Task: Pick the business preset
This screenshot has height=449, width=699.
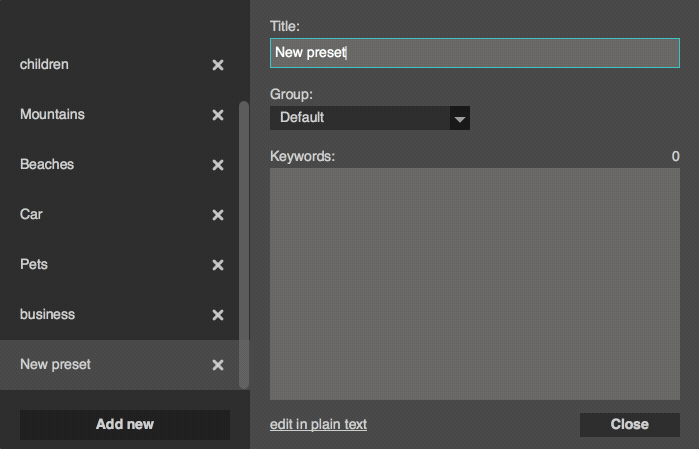Action: [119, 314]
